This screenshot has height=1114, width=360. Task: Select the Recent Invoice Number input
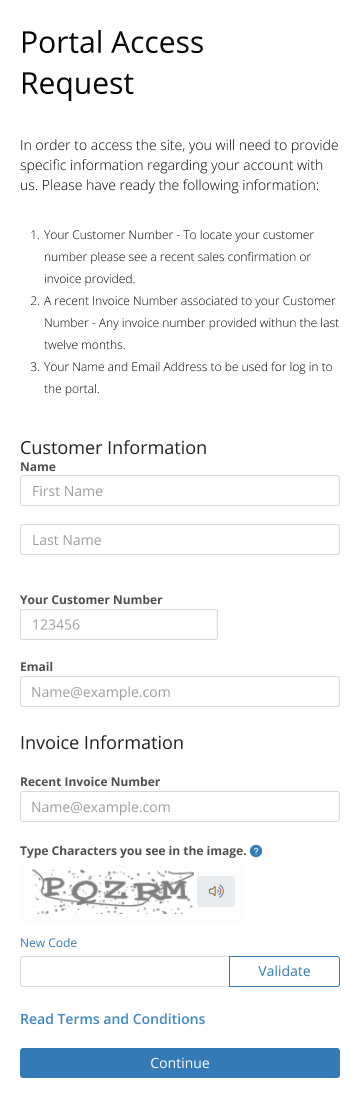180,806
